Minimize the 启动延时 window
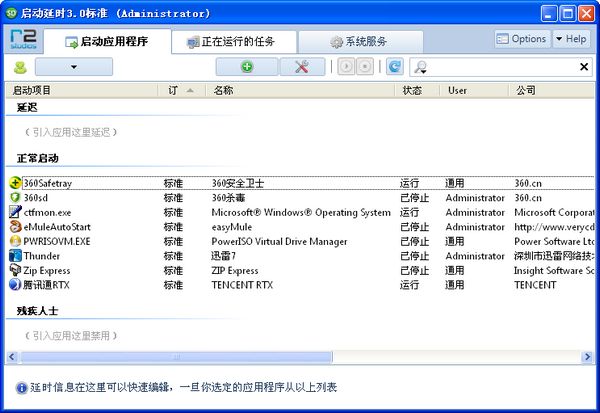Viewport: 600px width, 413px height. [x=549, y=14]
